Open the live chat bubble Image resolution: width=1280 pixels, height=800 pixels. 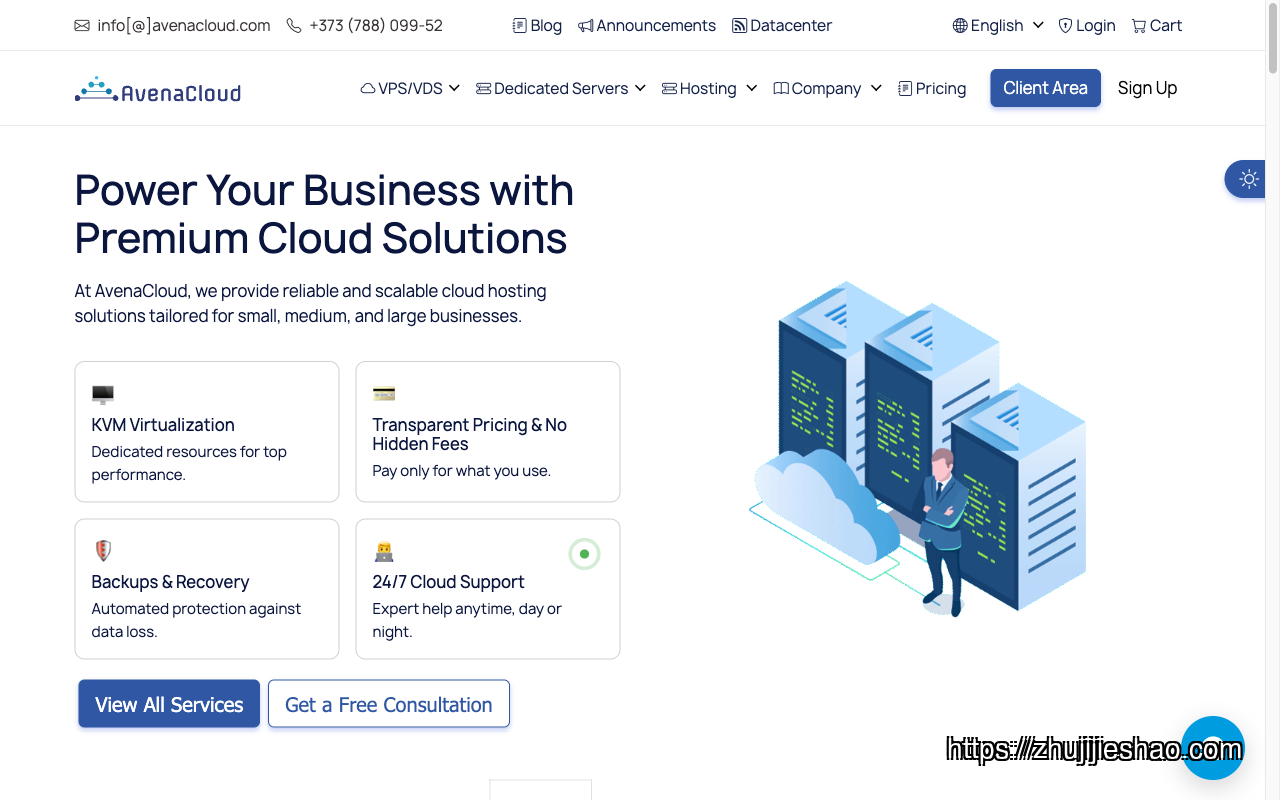click(1212, 748)
